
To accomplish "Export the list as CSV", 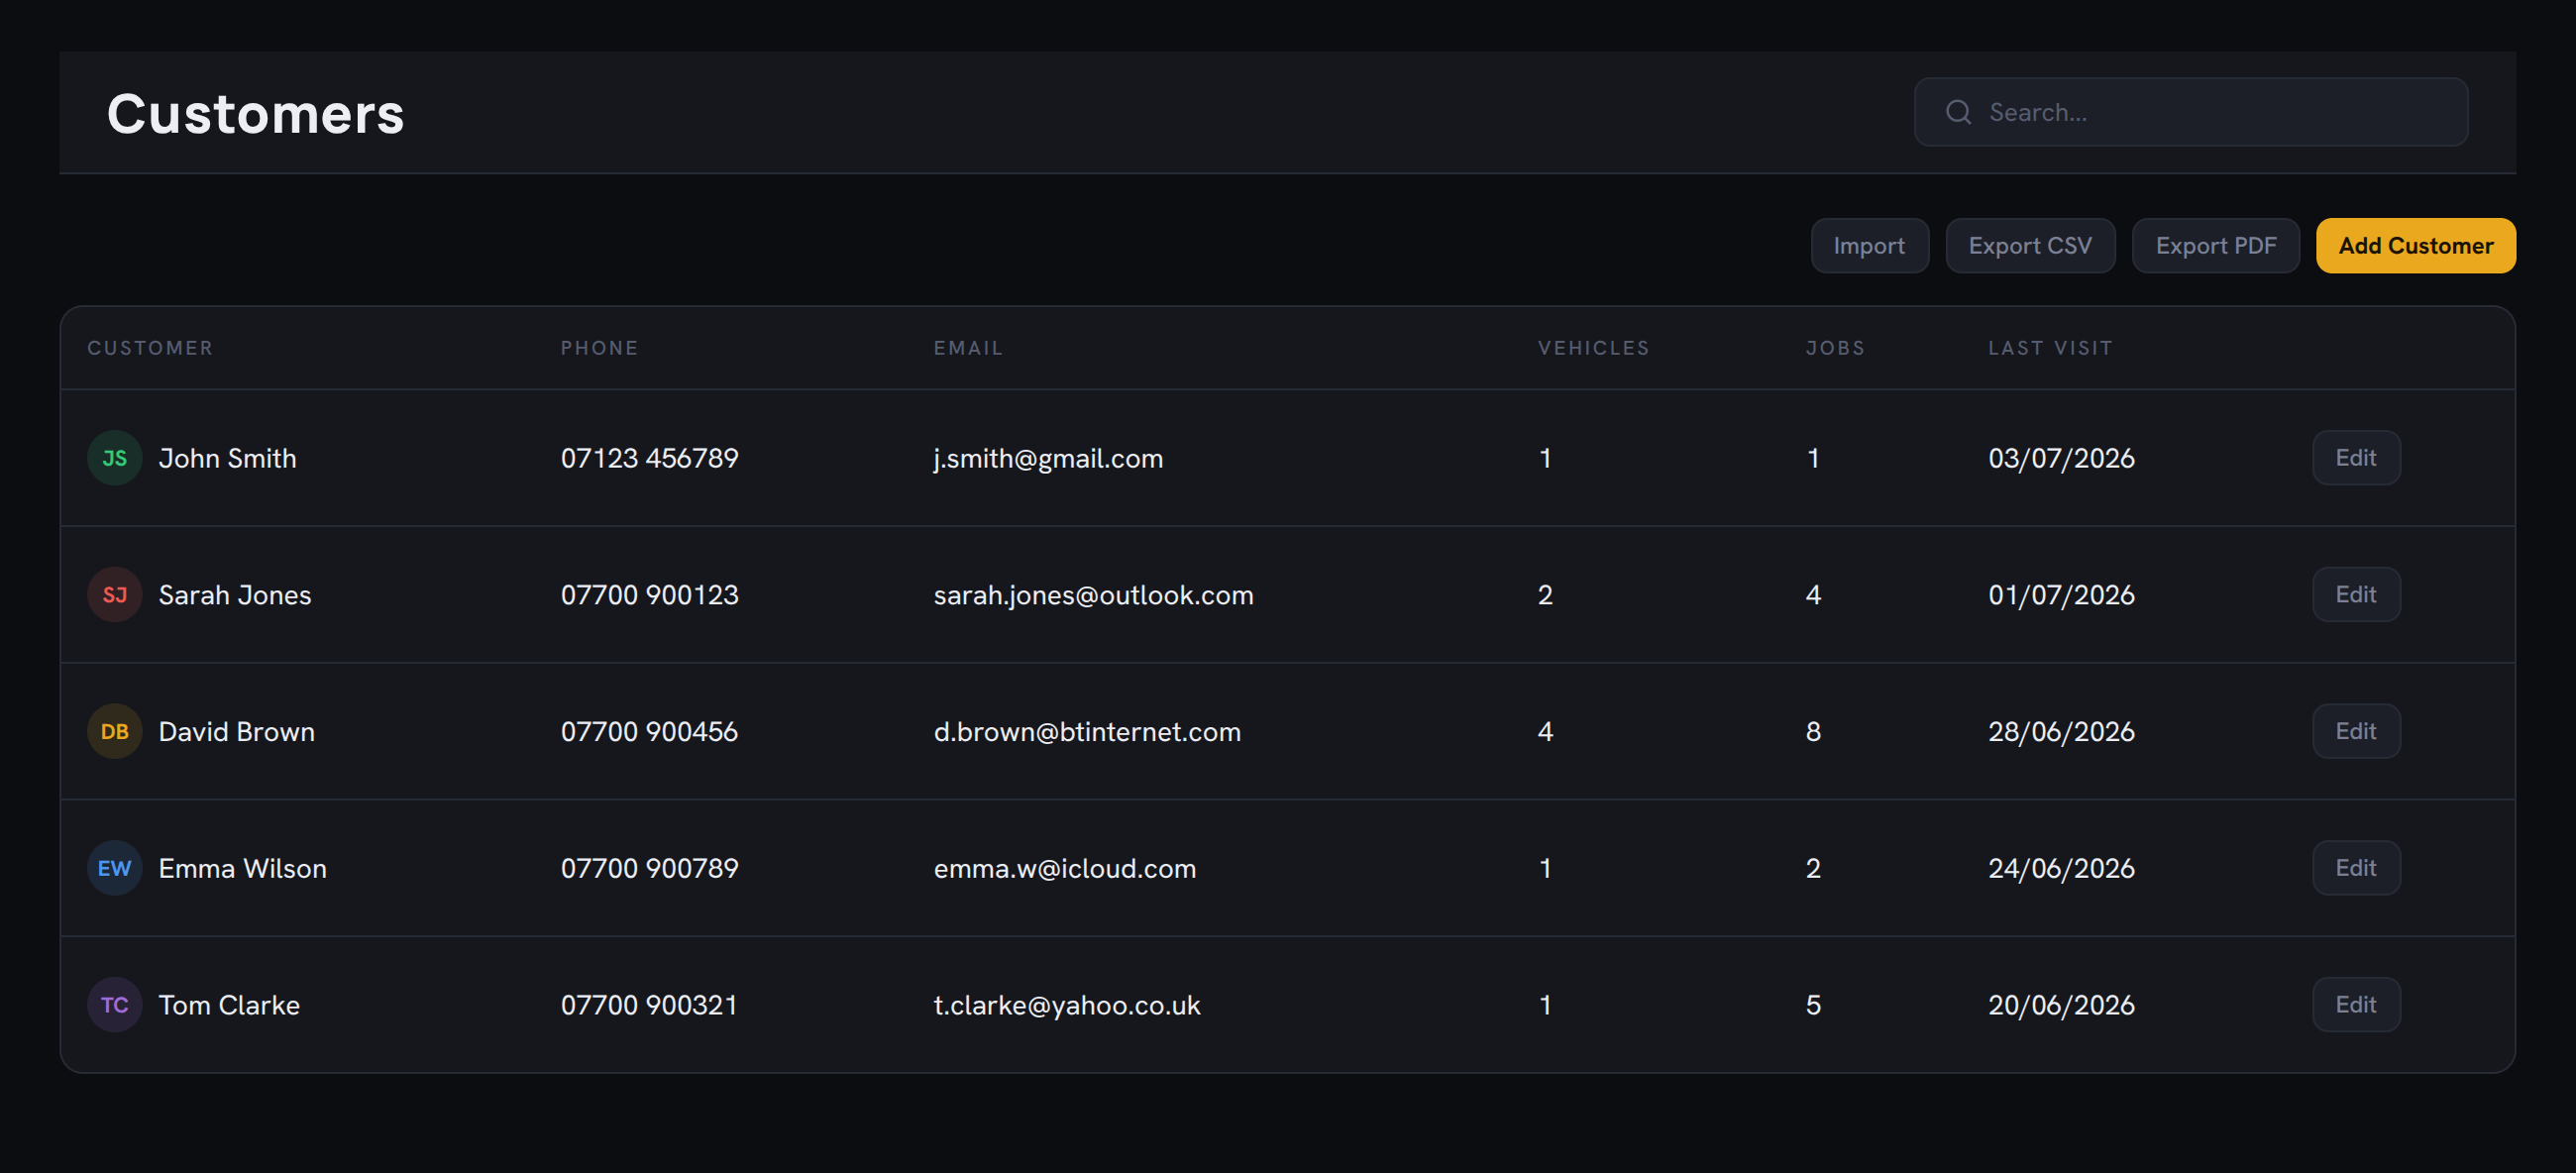I will tap(2029, 245).
